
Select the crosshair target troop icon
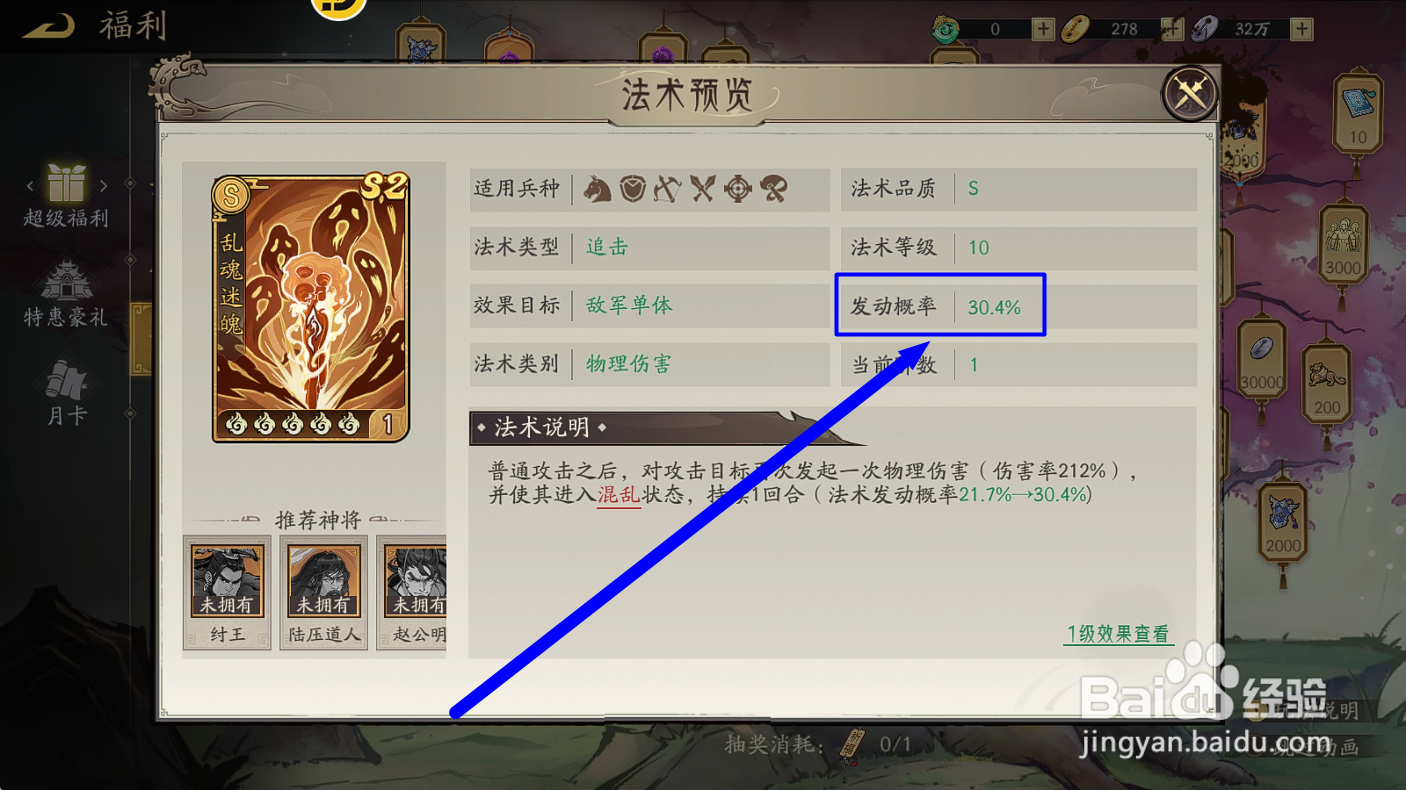[738, 188]
